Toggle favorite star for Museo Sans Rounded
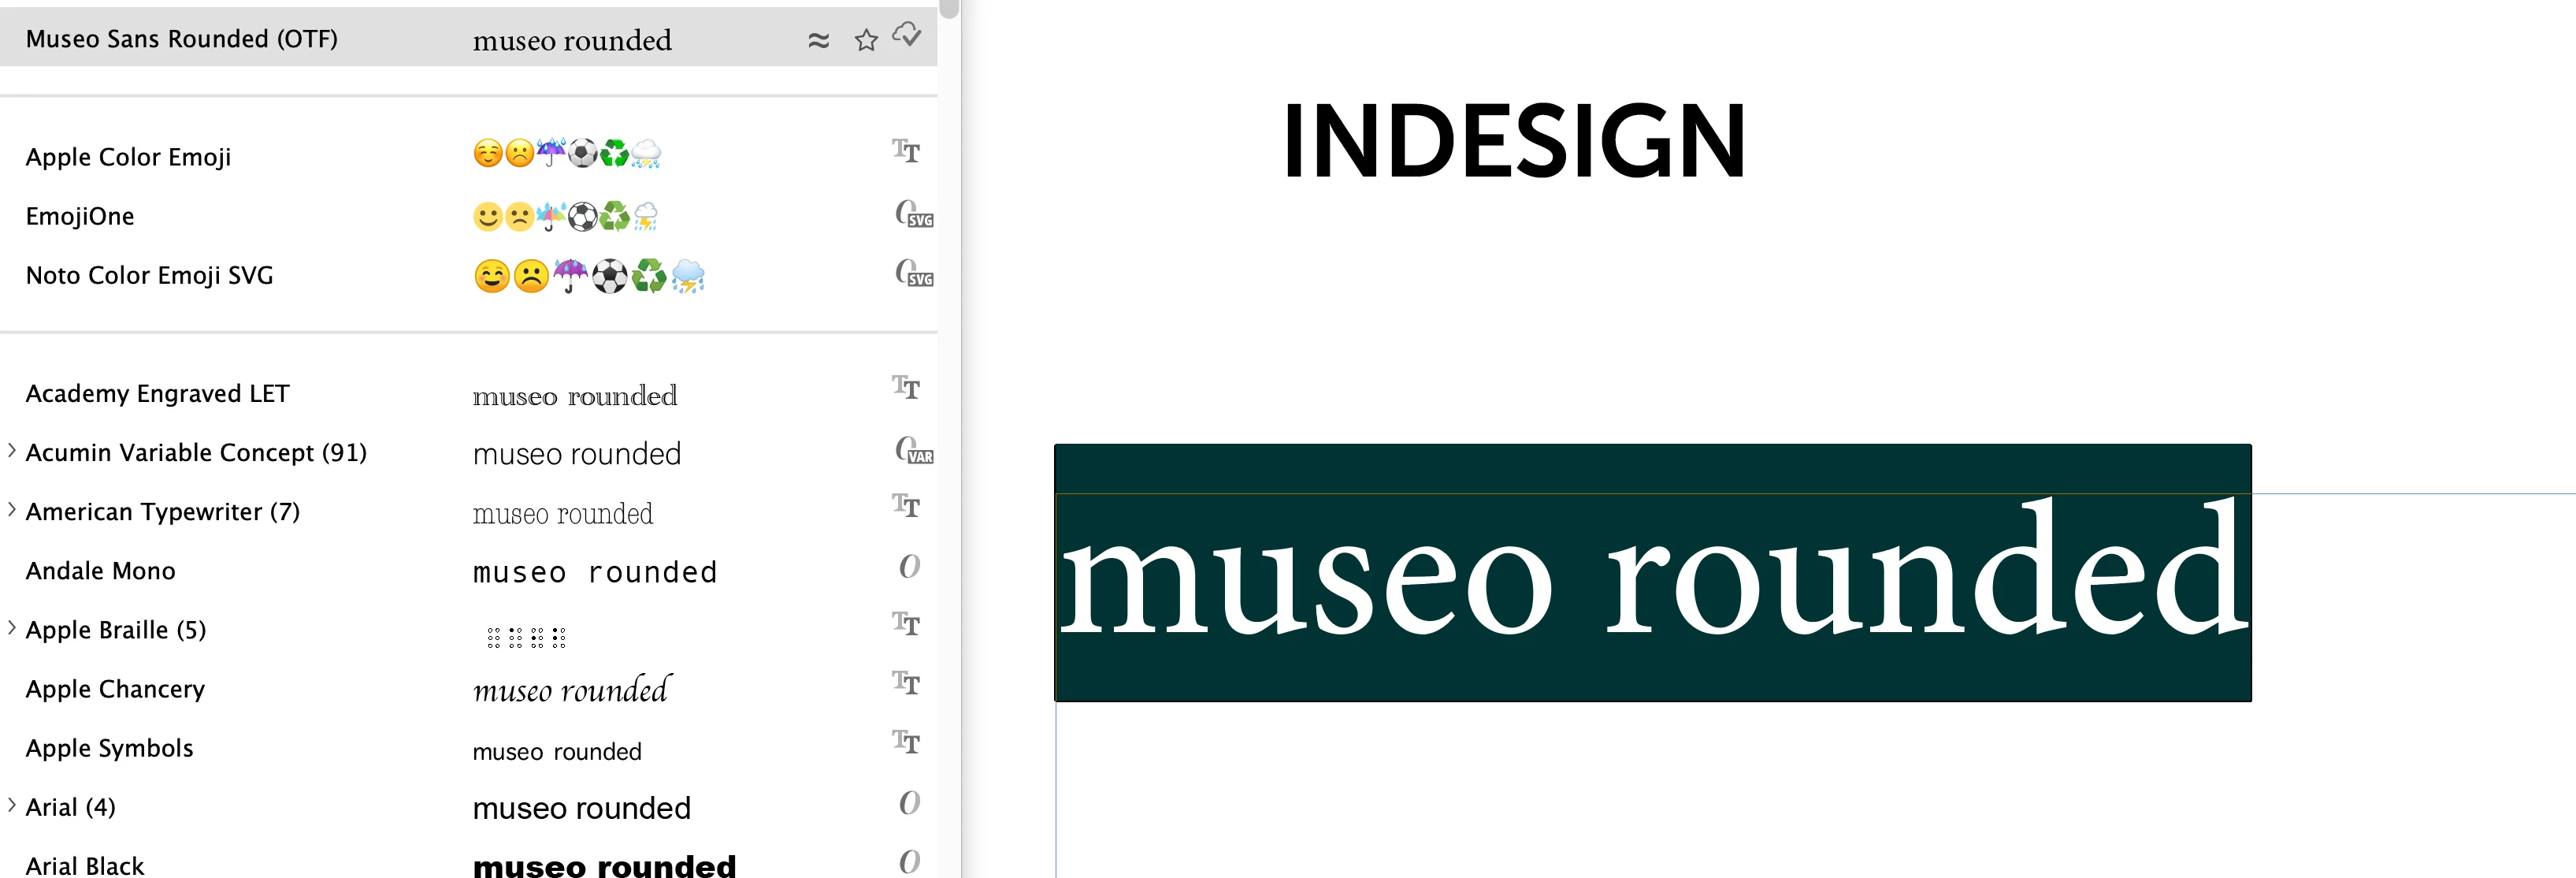The image size is (2576, 878). [x=866, y=40]
